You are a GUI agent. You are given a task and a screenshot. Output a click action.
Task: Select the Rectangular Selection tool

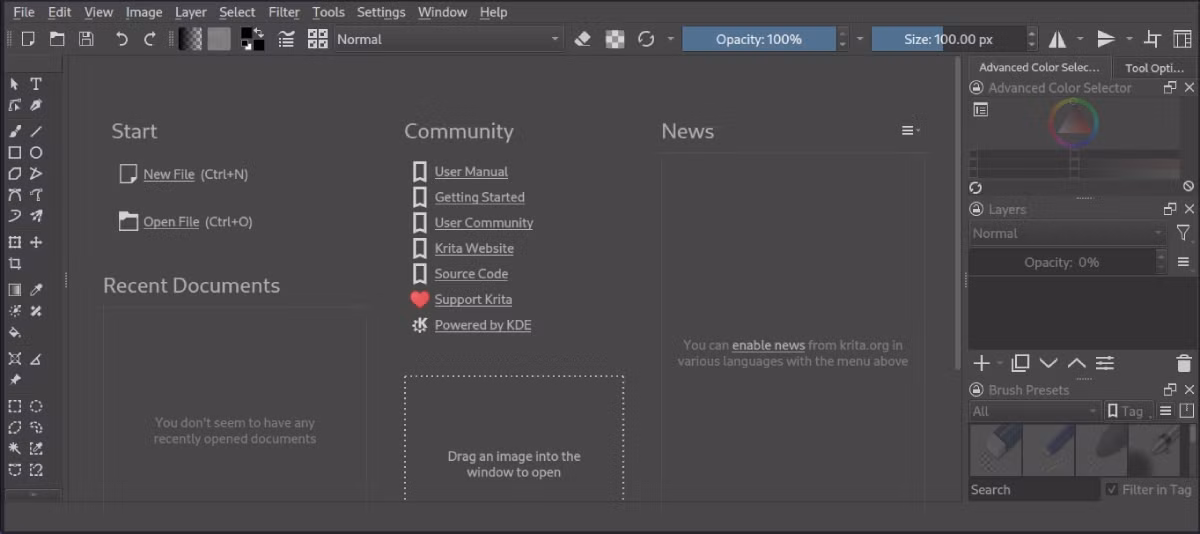[15, 406]
